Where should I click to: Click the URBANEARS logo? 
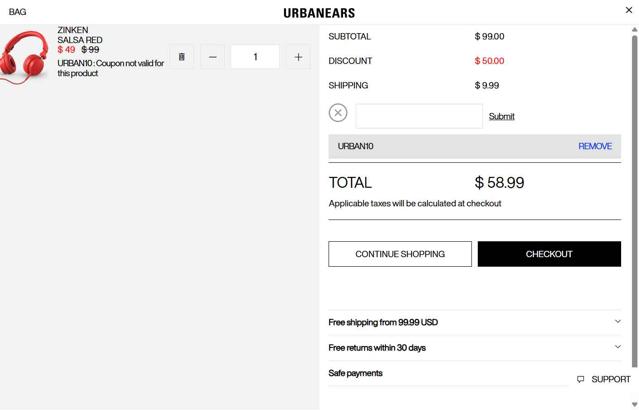[x=319, y=13]
